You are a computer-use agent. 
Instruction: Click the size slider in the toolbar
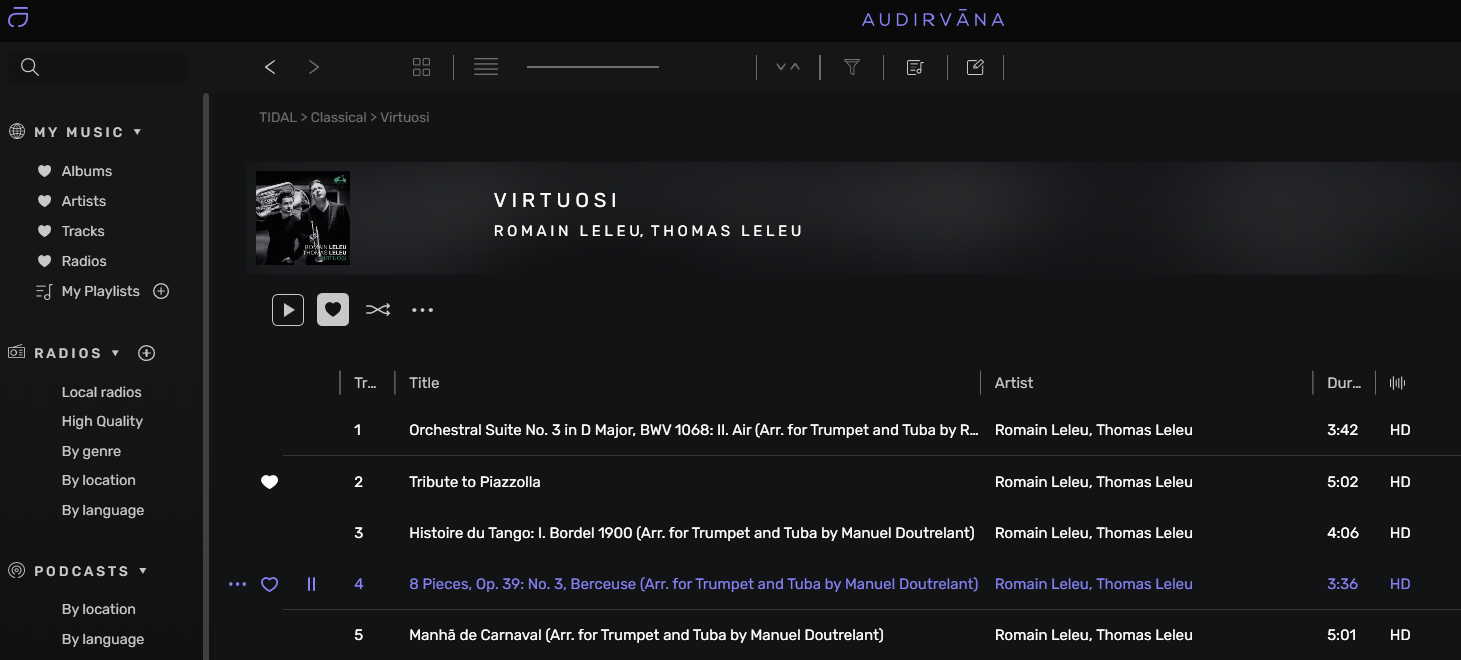point(593,67)
